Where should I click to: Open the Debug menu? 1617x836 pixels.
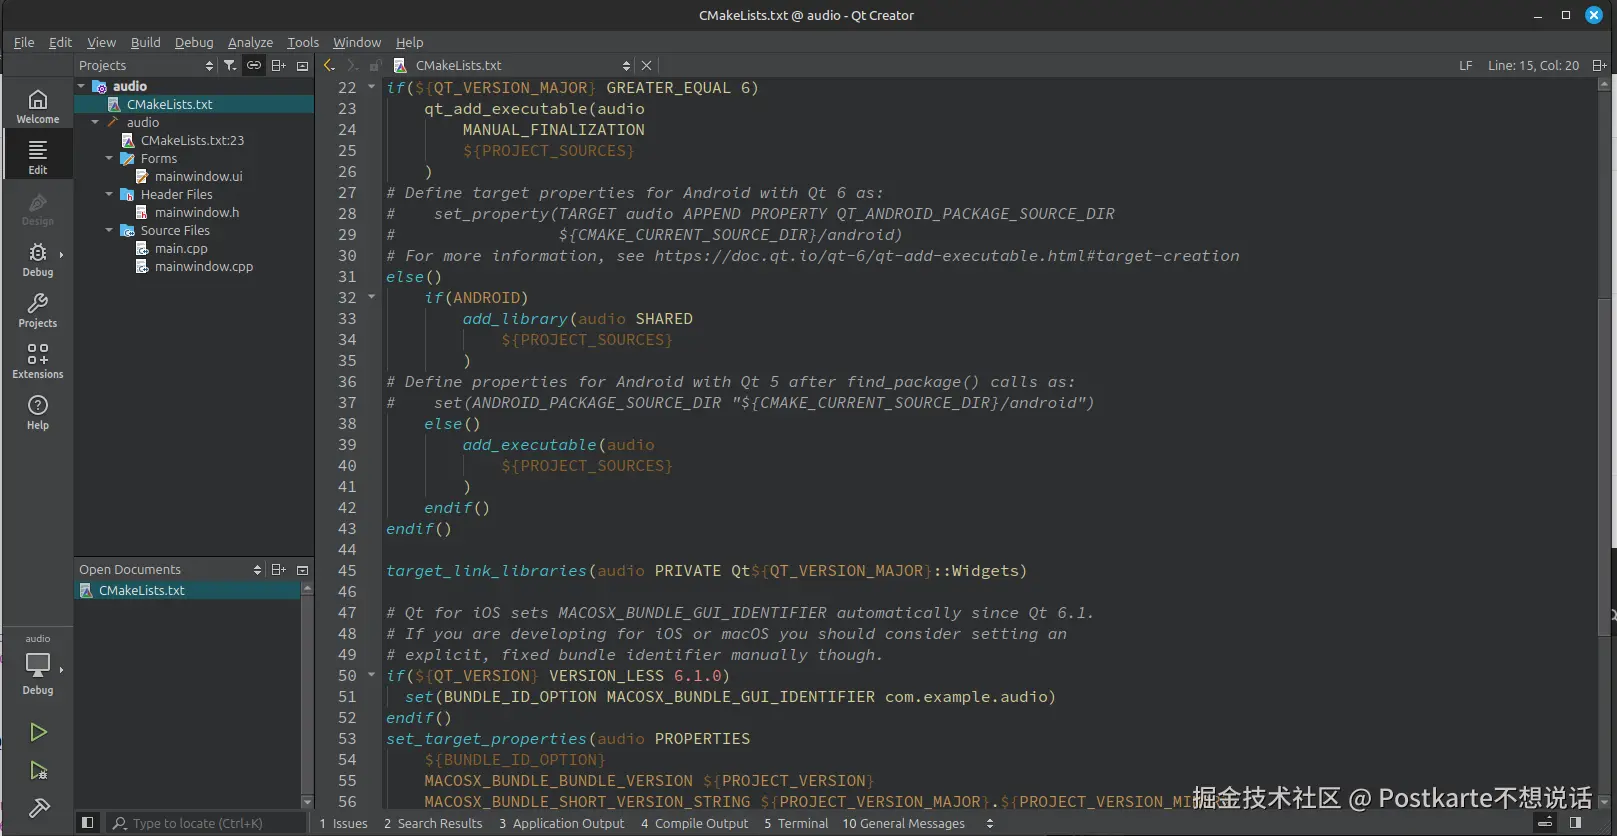pos(194,42)
